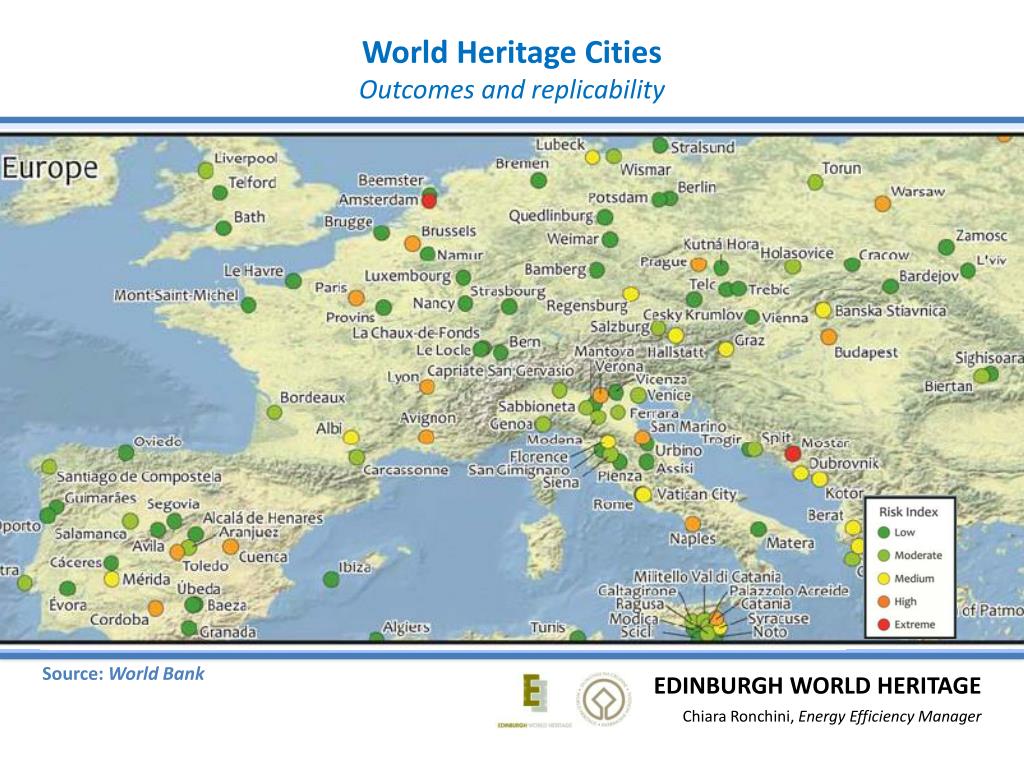1024x768 pixels.
Task: Click the green Bath marker
Action: (x=223, y=228)
